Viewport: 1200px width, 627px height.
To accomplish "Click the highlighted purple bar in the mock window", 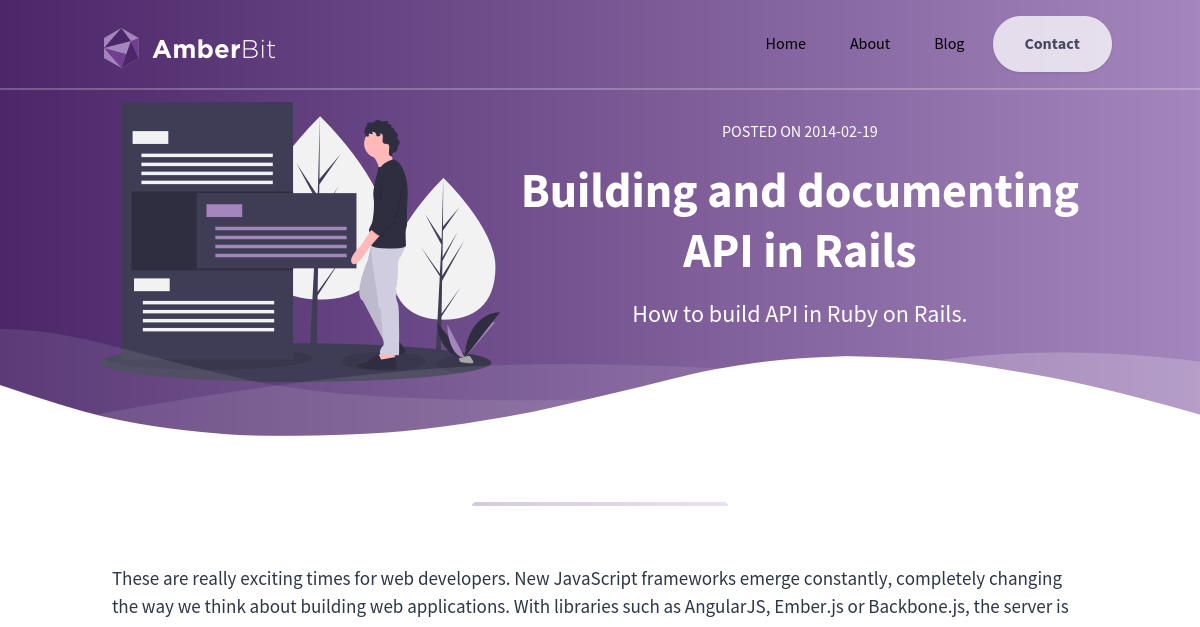I will [222, 208].
